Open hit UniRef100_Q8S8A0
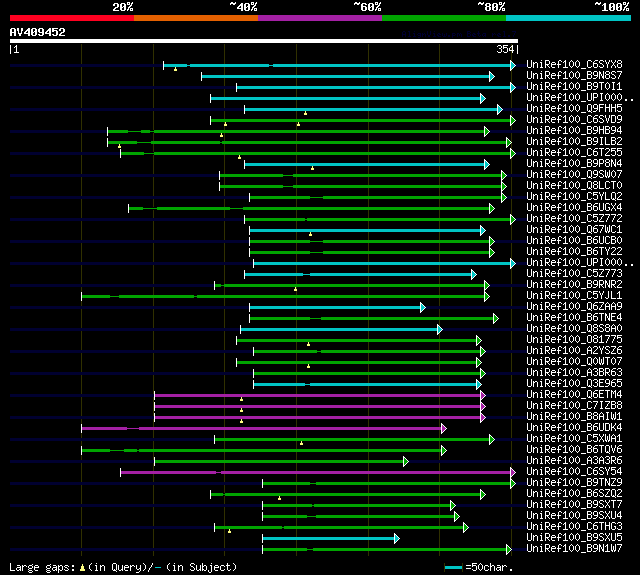 (x=574, y=329)
